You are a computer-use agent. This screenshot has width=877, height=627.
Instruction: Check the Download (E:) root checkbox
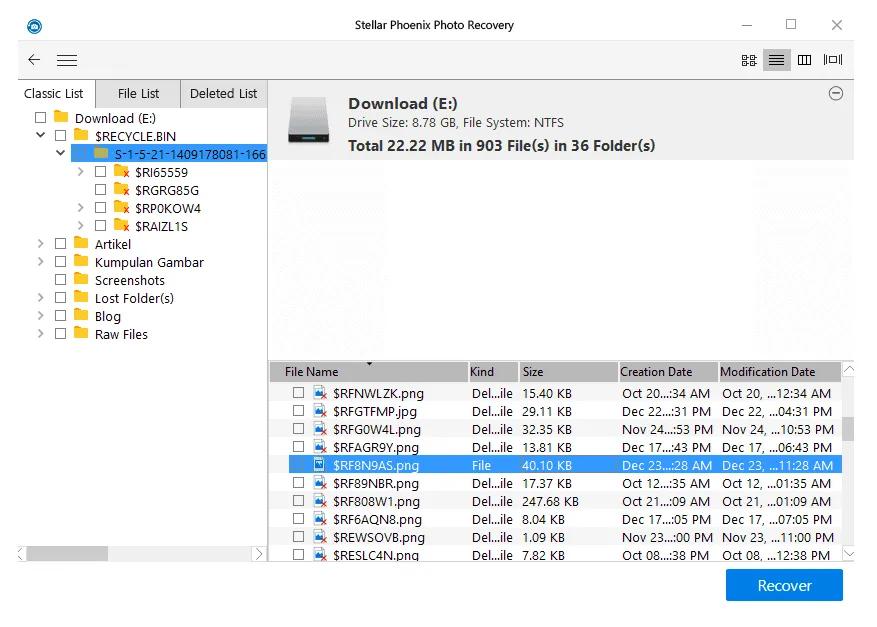click(40, 117)
